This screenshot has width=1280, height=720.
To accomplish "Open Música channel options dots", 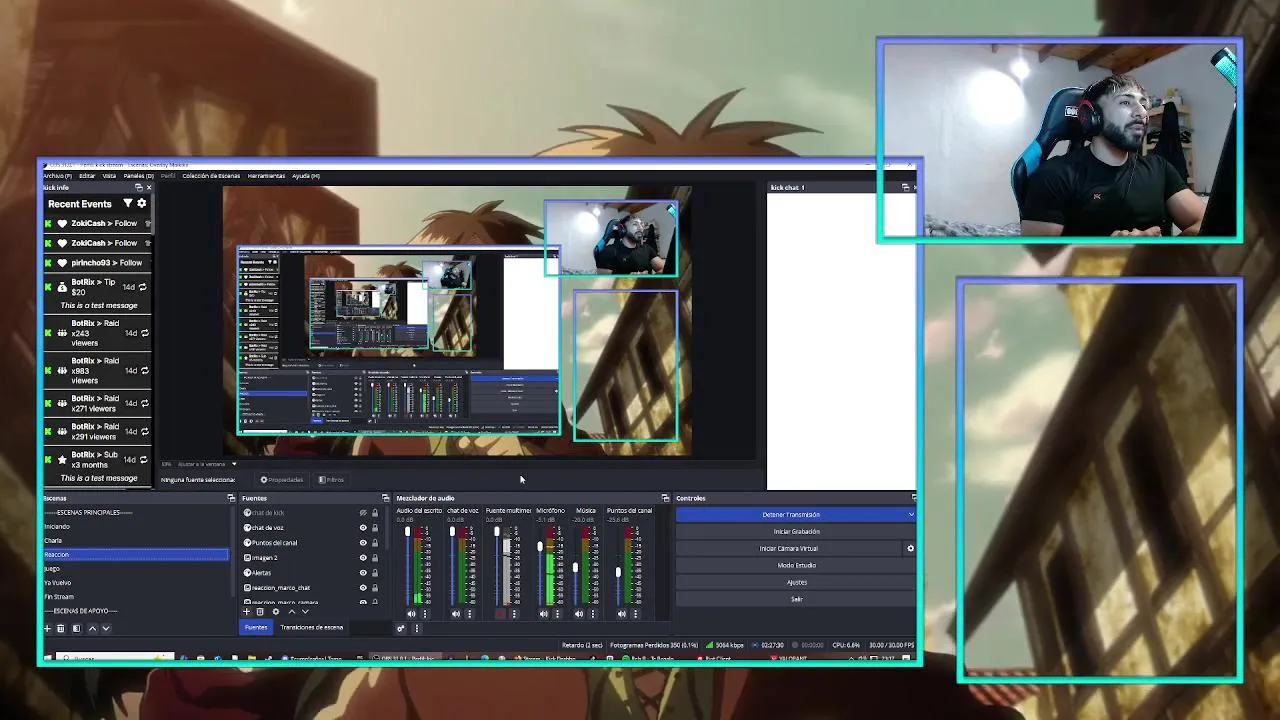I will tap(592, 614).
